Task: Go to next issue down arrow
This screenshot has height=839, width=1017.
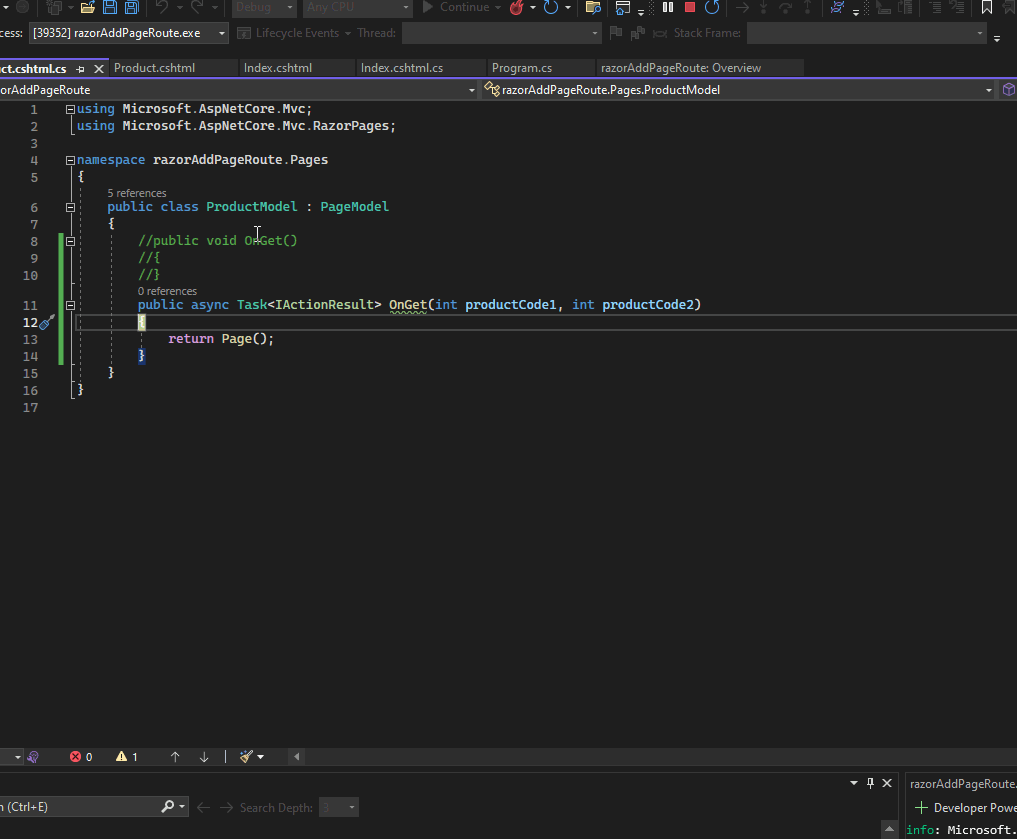Action: point(204,757)
